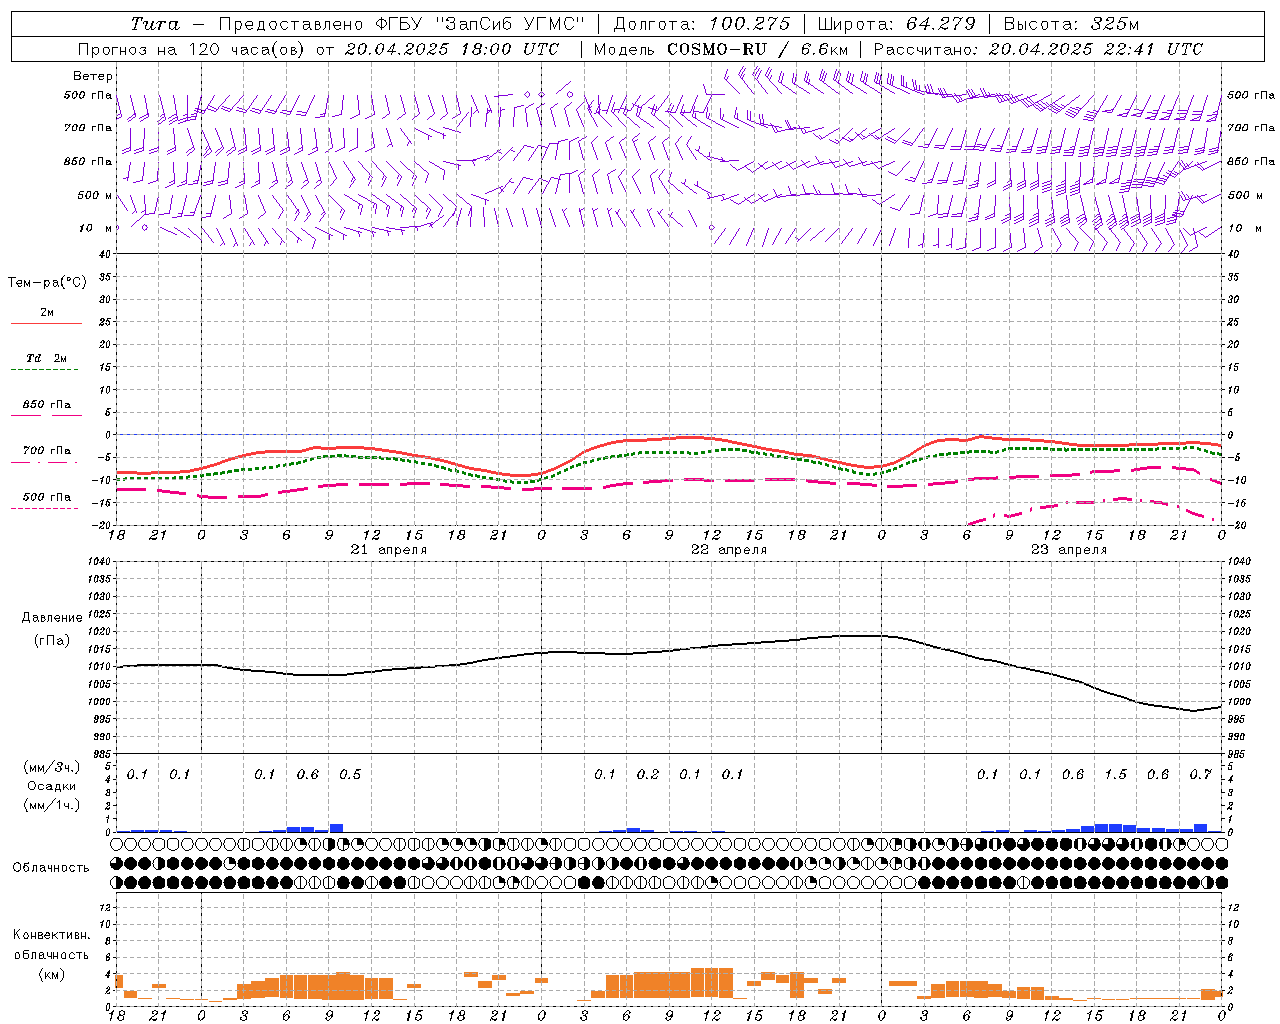The width and height of the screenshot is (1280, 1024).
Task: Click the "Модель COSMO-RU / 6.6км" label
Action: [721, 49]
